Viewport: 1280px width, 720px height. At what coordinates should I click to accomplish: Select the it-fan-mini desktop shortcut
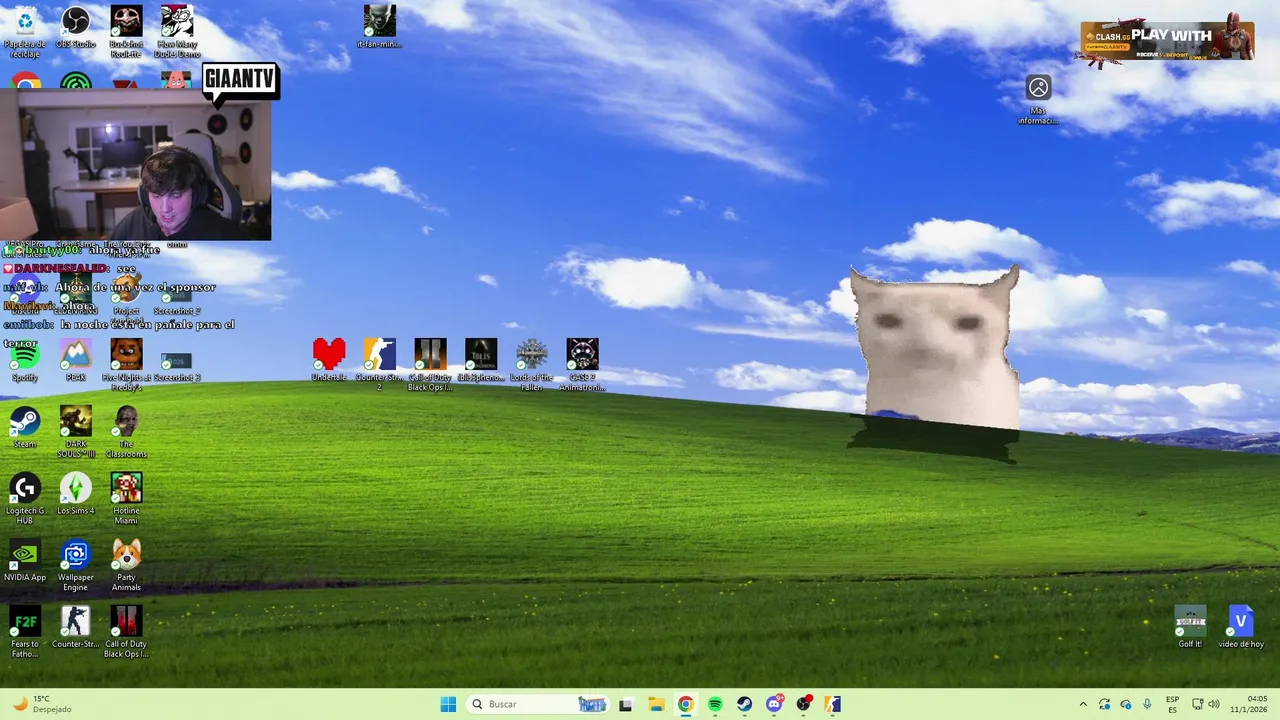click(x=379, y=27)
